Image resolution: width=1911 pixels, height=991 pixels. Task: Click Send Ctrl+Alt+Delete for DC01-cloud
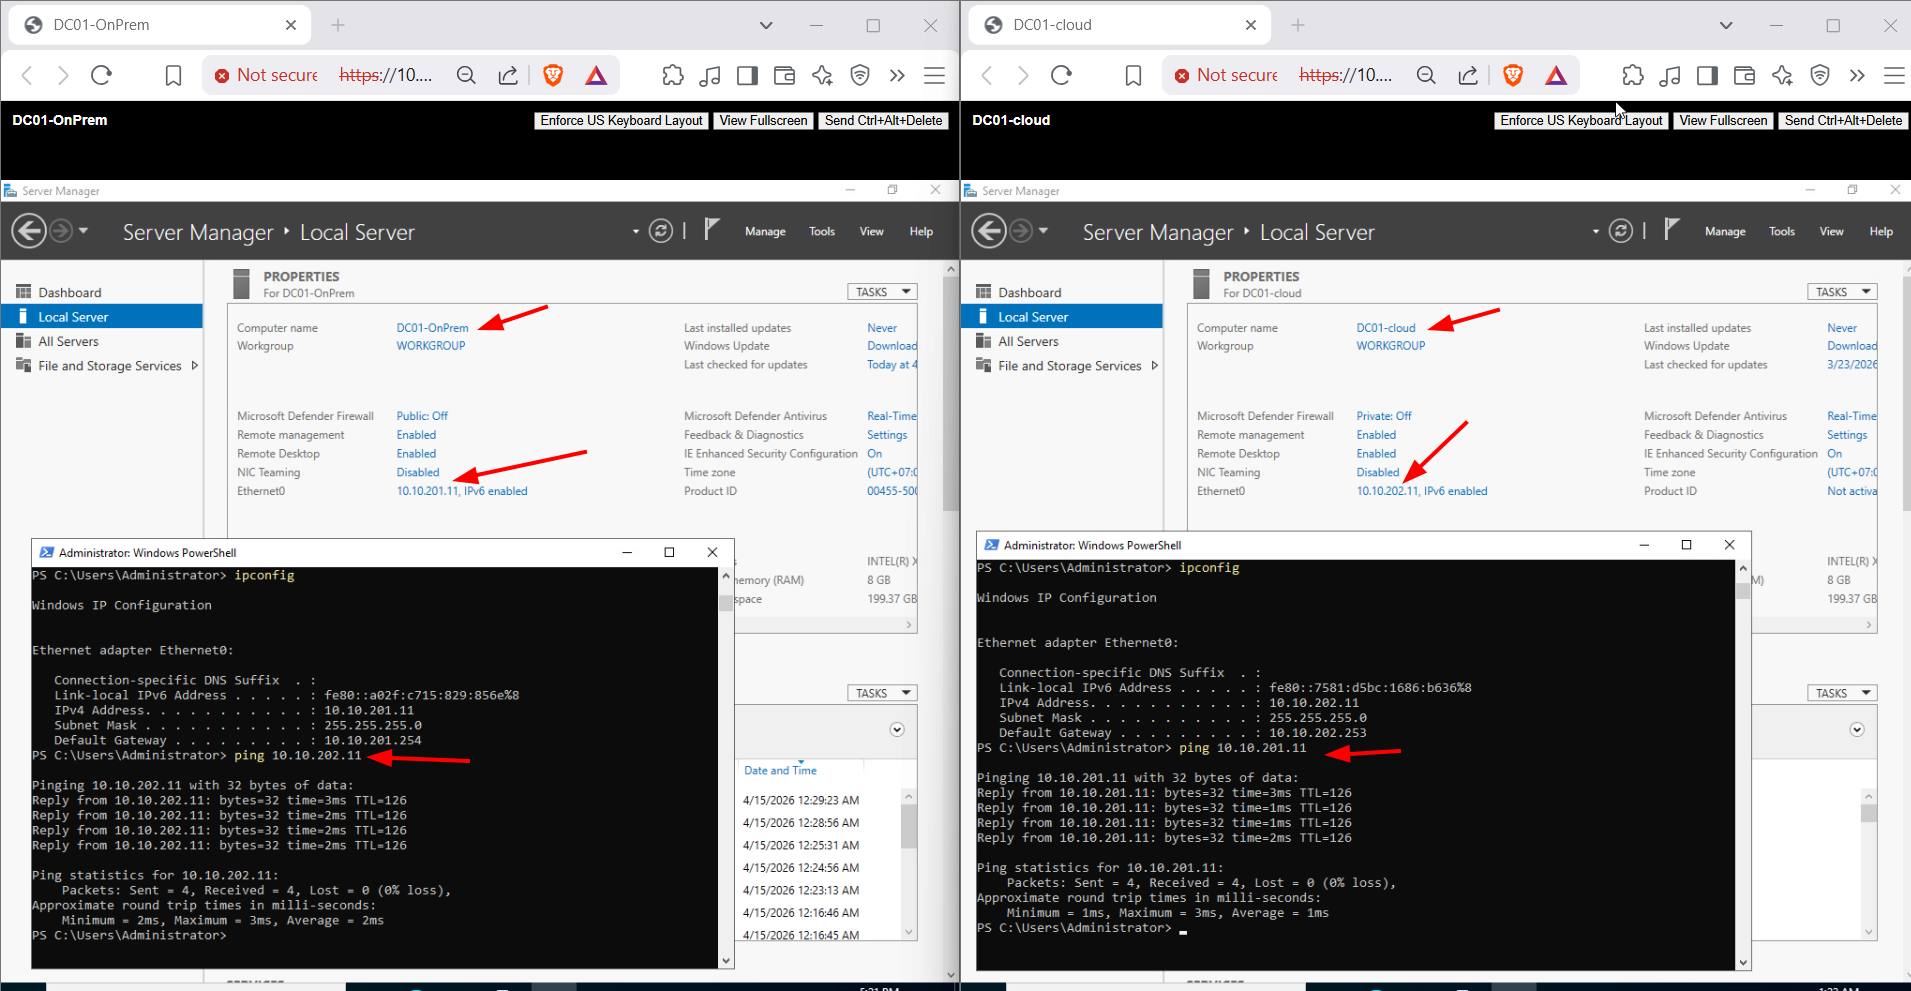[1843, 120]
